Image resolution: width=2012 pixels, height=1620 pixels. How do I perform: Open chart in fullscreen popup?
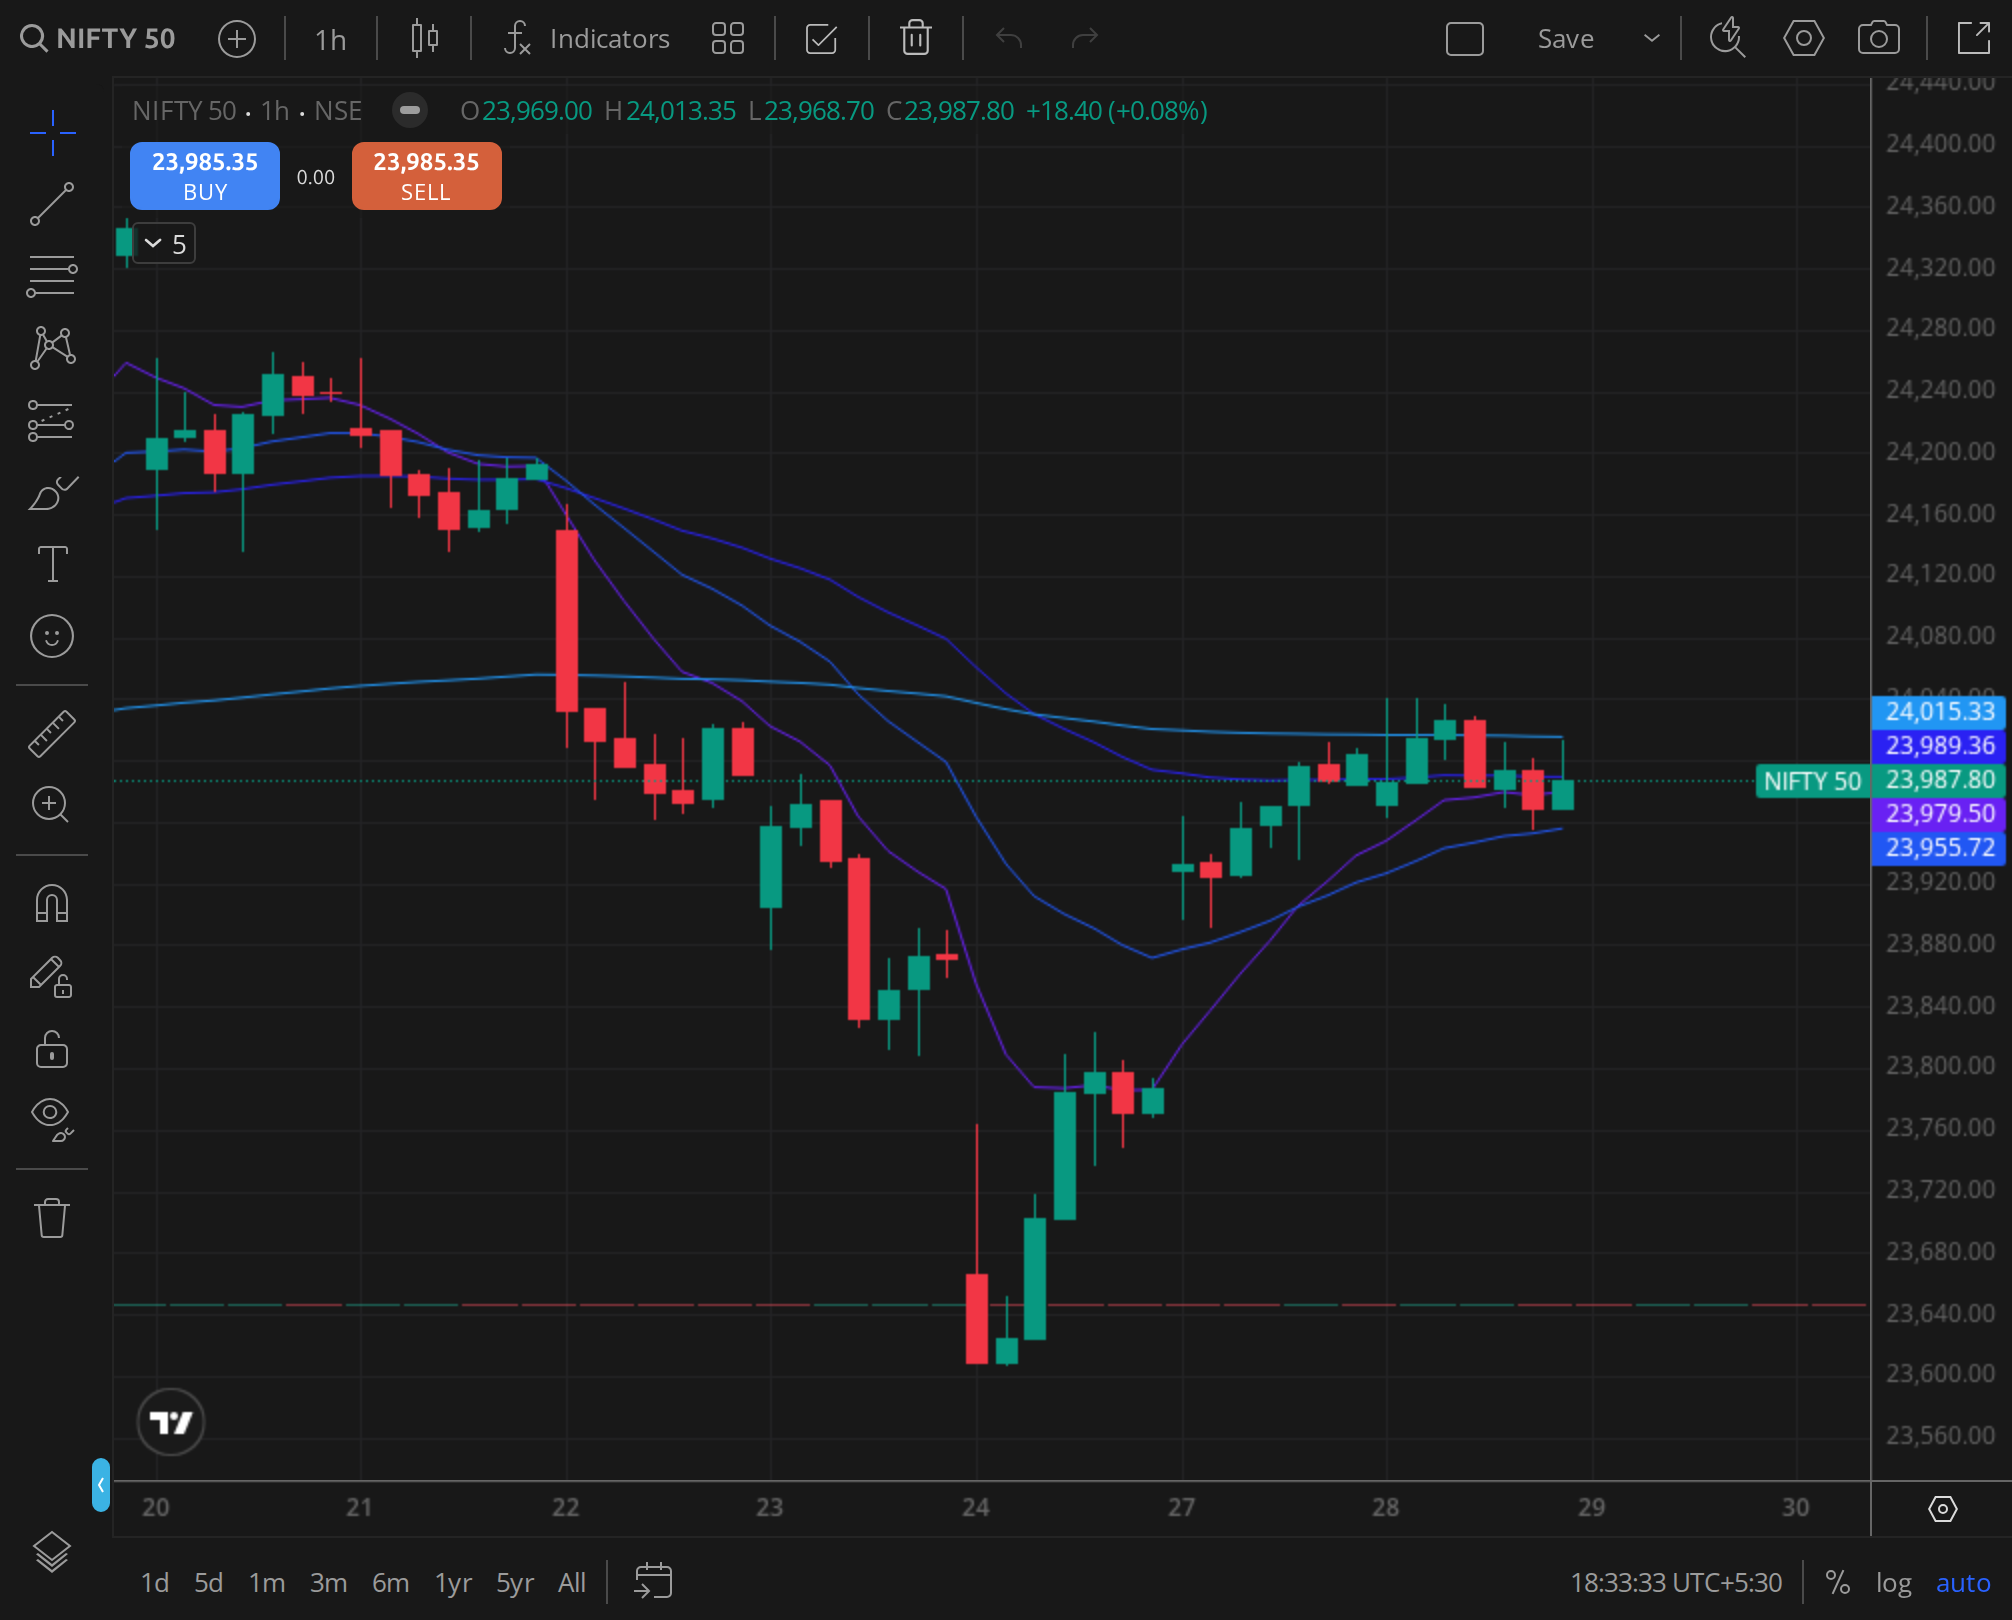[x=1973, y=39]
